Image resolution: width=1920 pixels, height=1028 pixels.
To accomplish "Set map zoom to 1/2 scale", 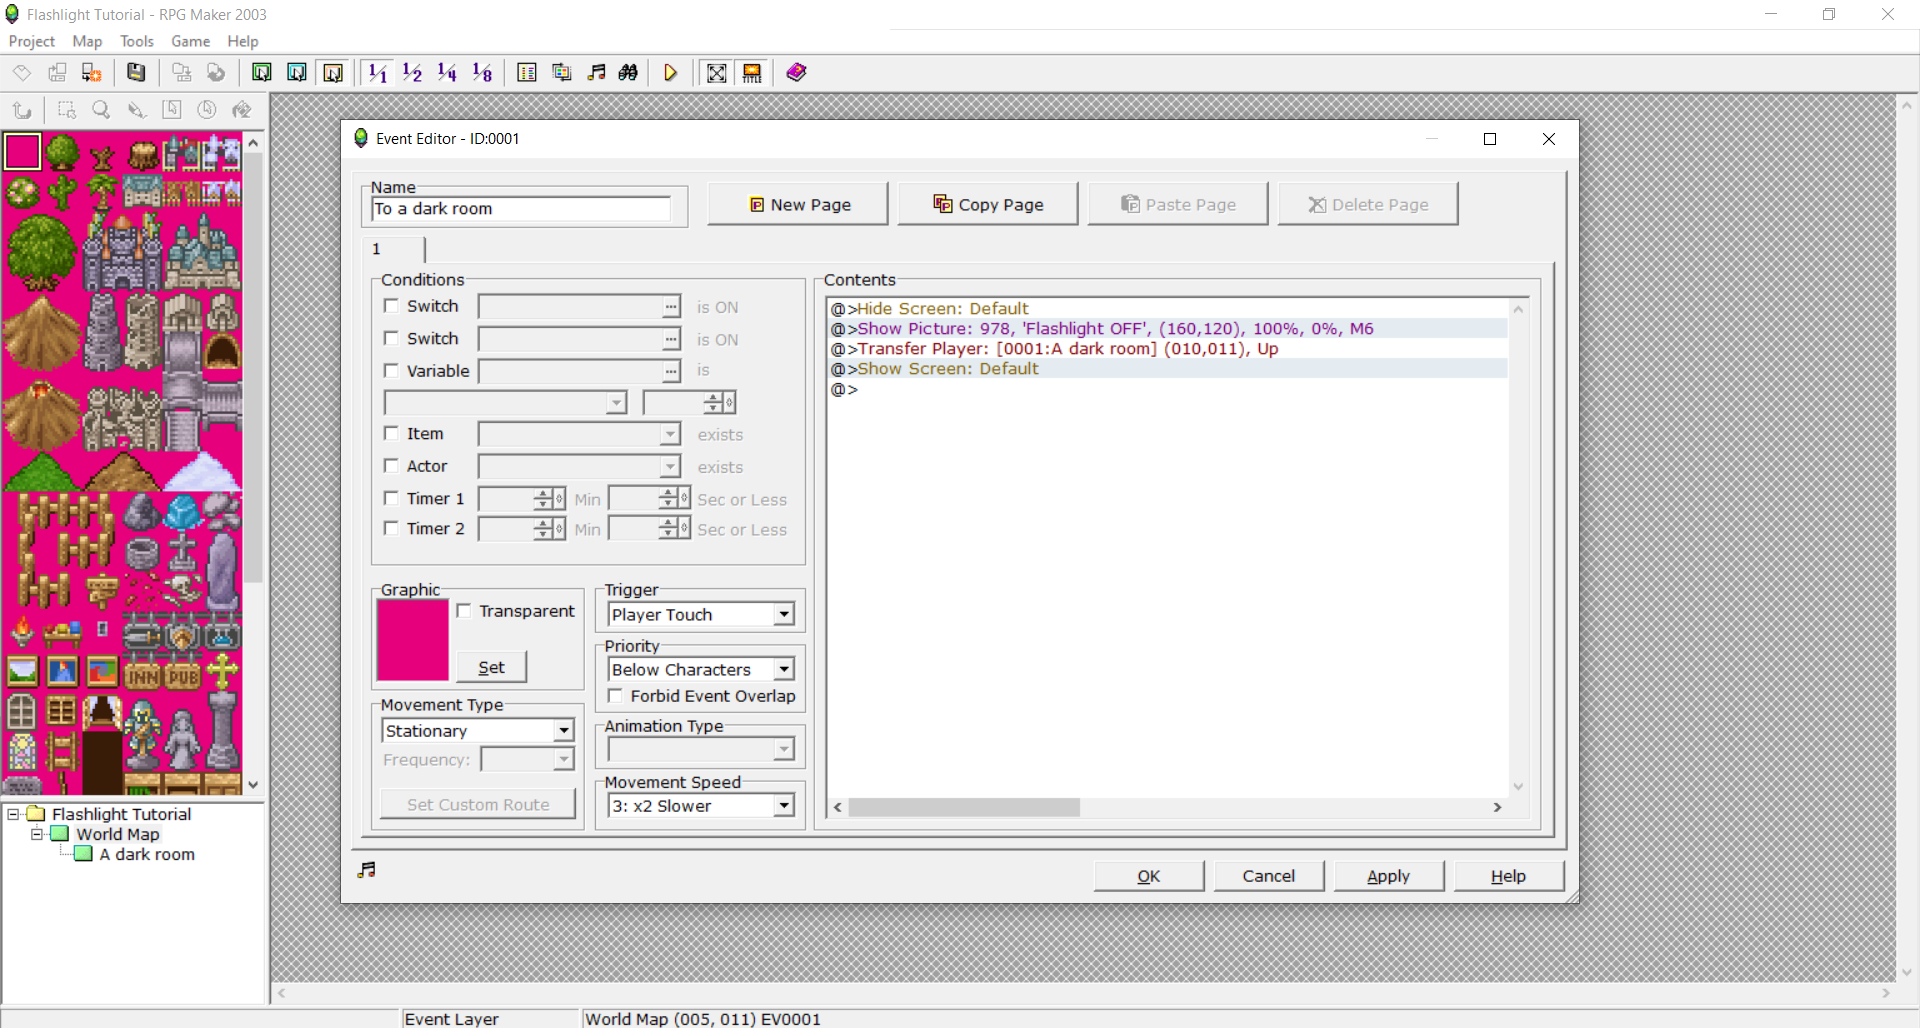I will 412,72.
